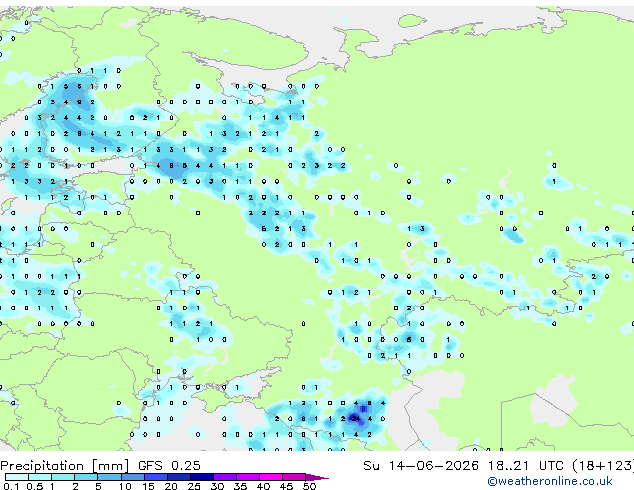Click the legend label '40'

coord(263,486)
